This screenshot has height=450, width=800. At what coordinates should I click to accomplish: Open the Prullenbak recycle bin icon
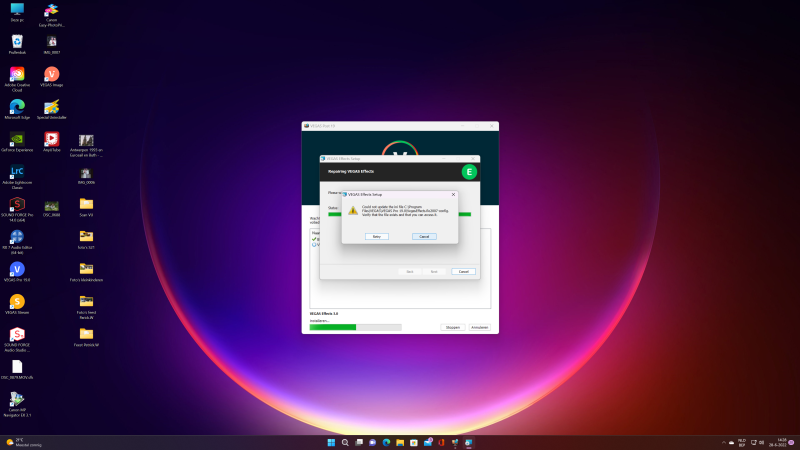tap(17, 41)
